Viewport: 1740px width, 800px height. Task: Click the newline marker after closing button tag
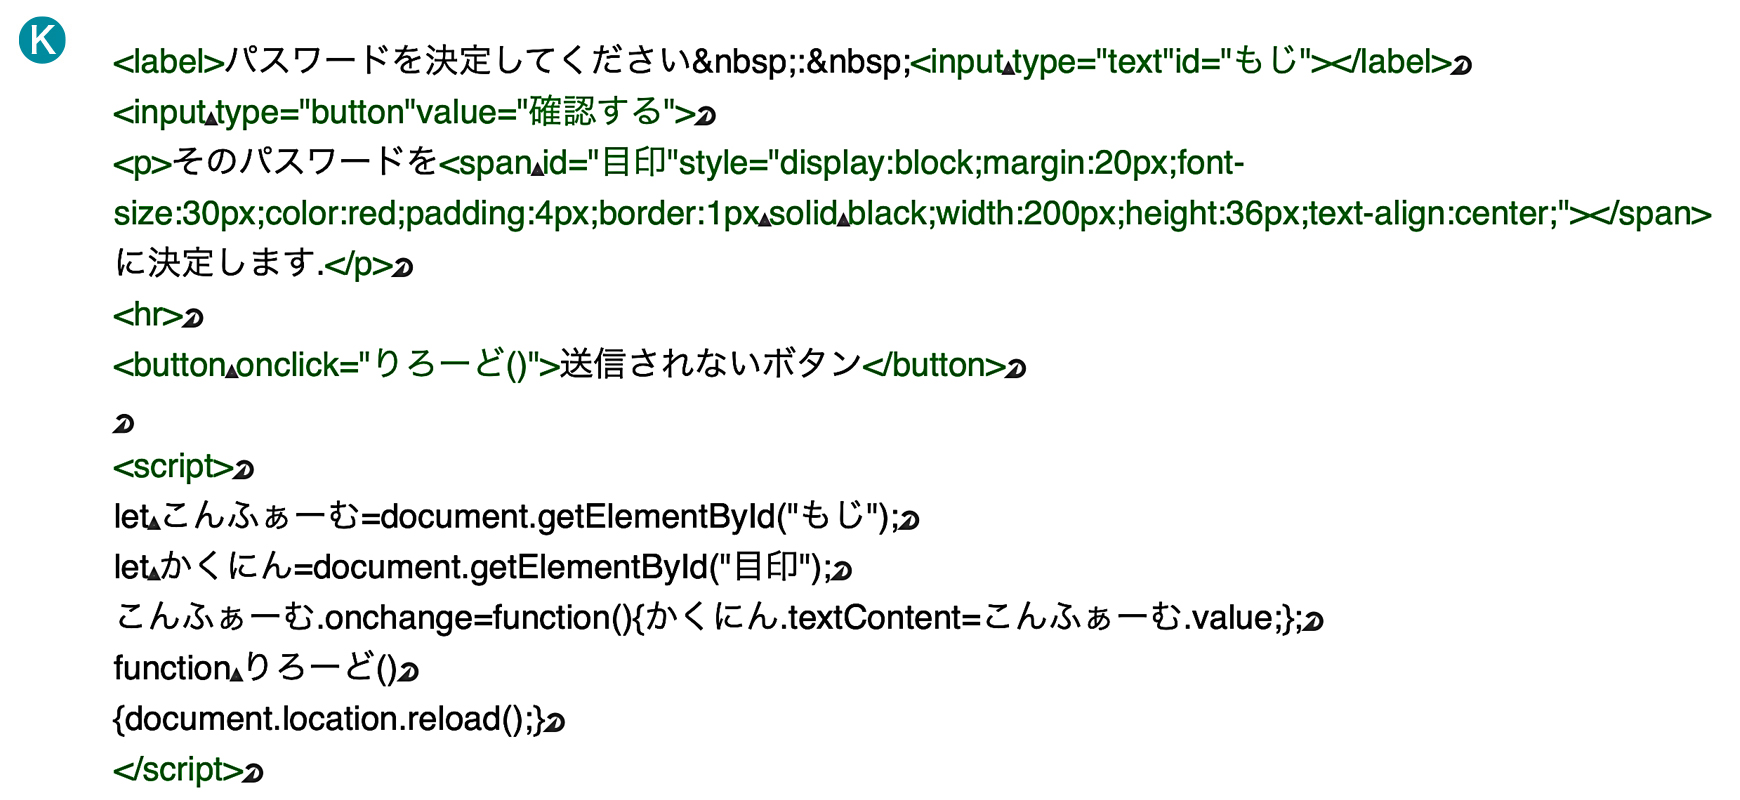pyautogui.click(x=1016, y=369)
